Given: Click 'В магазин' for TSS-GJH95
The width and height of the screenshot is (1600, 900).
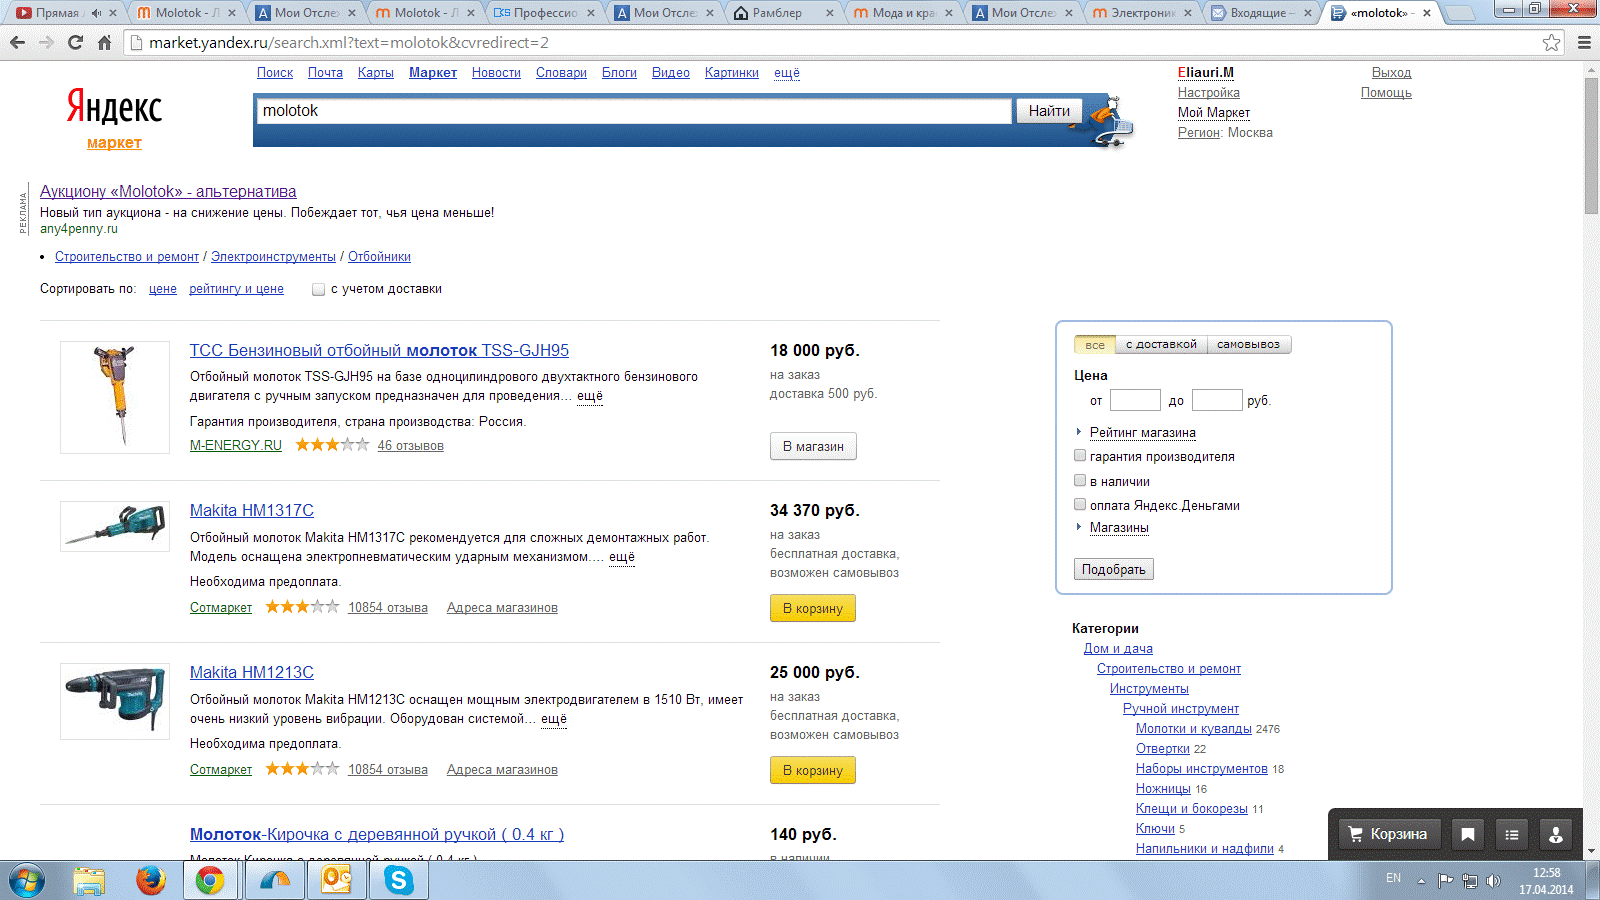Looking at the screenshot, I should click(x=813, y=446).
